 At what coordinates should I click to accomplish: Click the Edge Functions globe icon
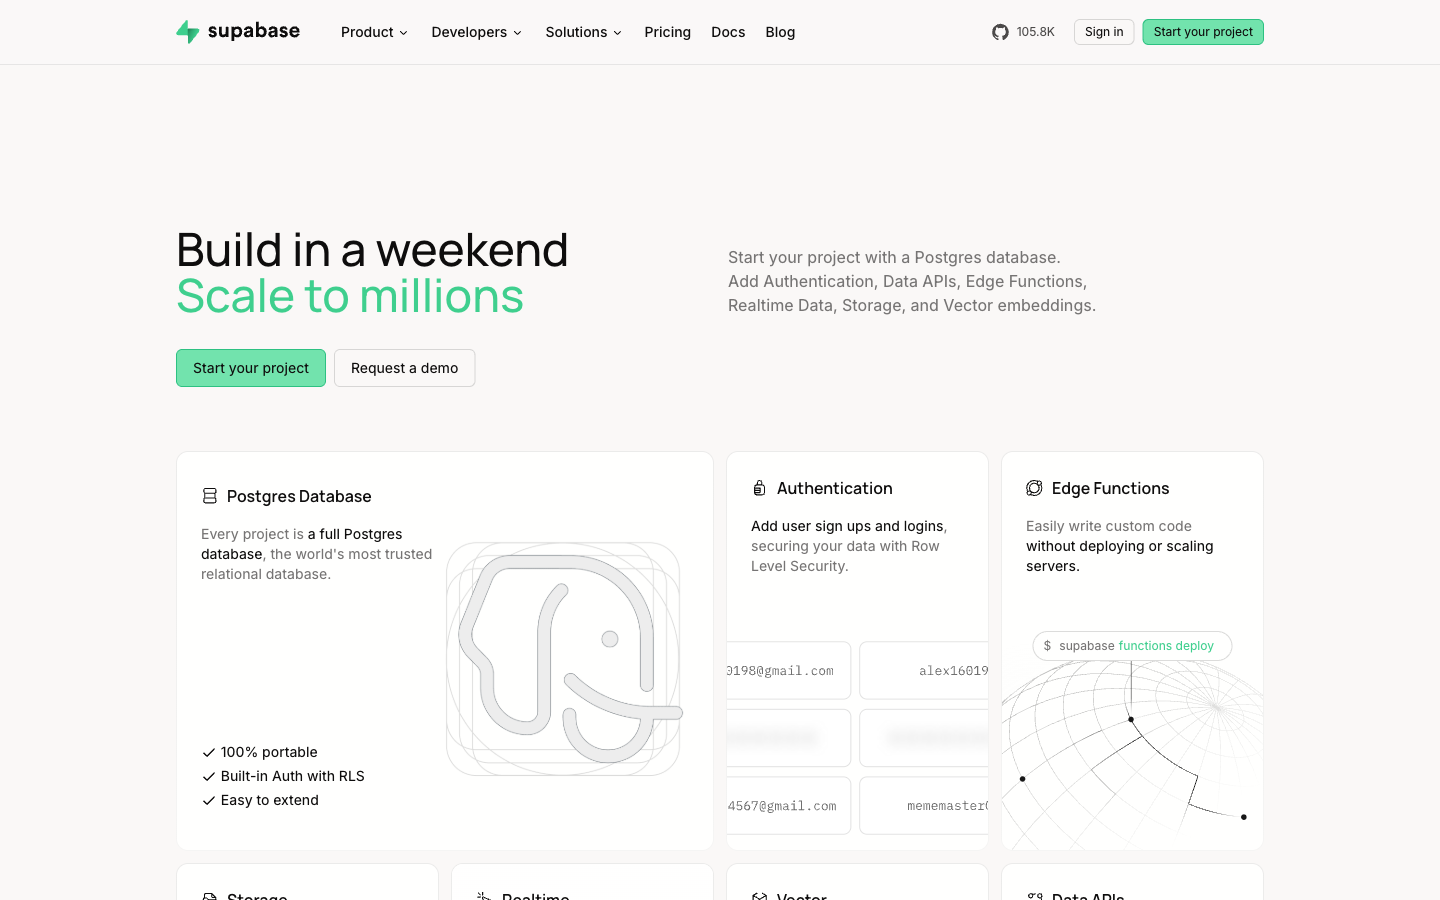tap(1034, 488)
